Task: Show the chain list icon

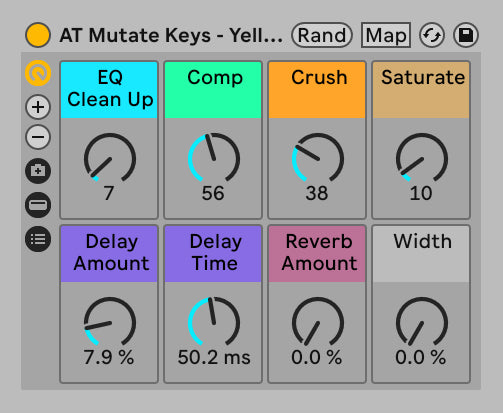Action: 38,239
